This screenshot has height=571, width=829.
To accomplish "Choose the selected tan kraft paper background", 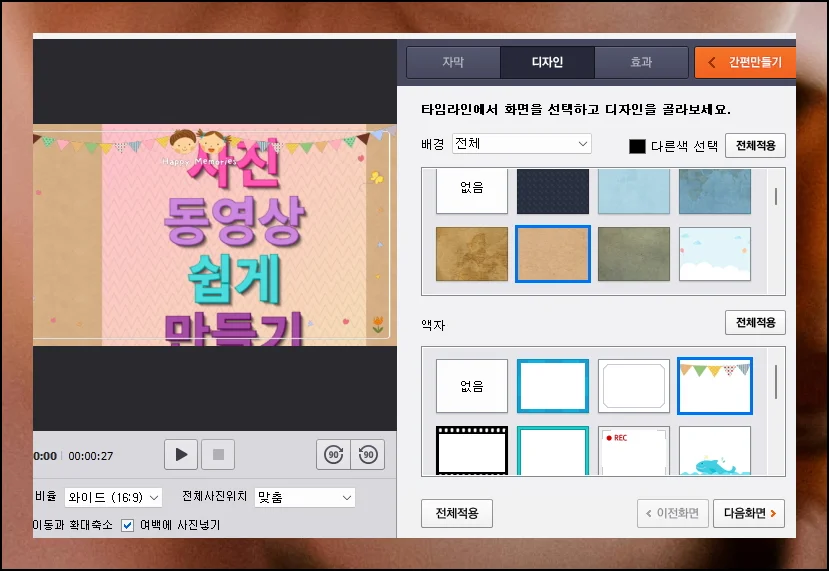I will 552,254.
